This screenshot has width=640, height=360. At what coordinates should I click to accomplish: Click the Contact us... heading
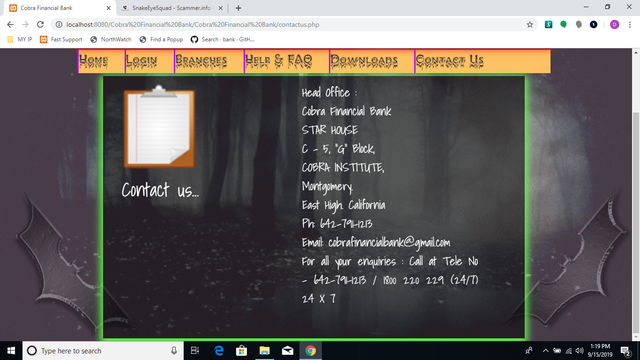click(x=160, y=190)
